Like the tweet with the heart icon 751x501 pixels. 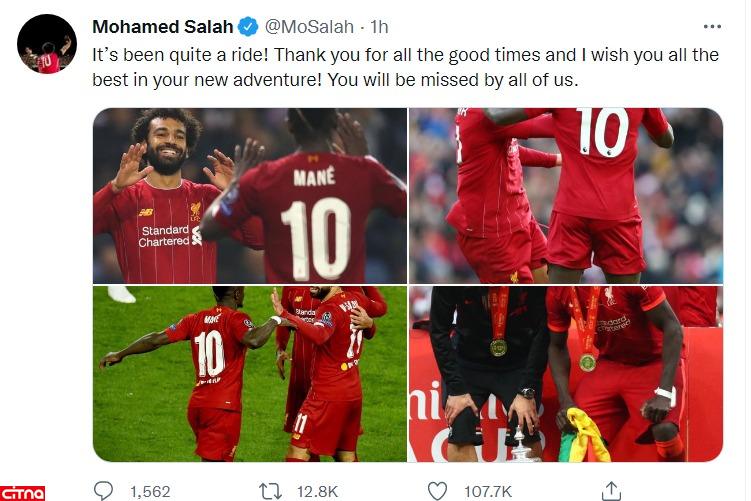coord(437,491)
